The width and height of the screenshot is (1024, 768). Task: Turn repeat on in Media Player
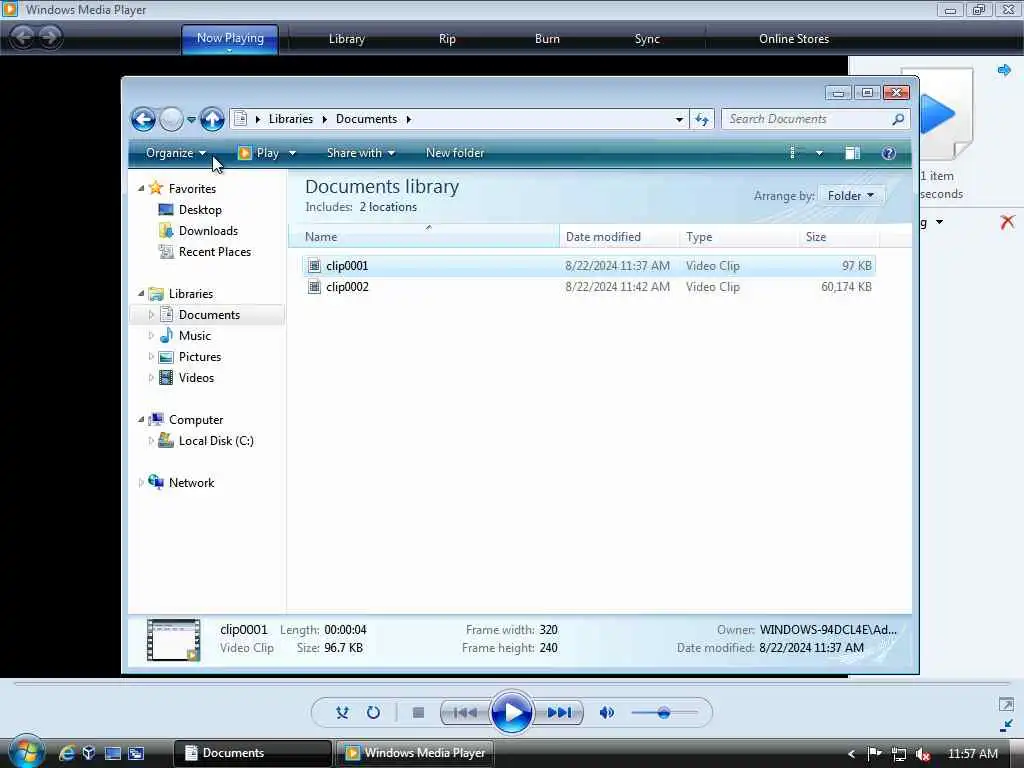374,712
